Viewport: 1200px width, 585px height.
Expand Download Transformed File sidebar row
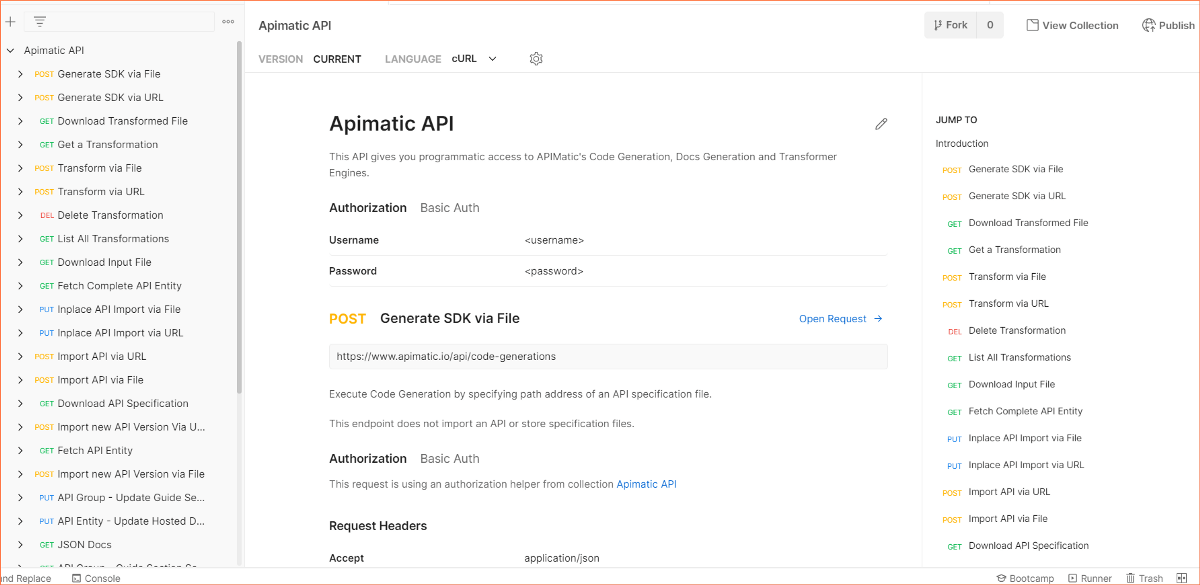[x=20, y=121]
